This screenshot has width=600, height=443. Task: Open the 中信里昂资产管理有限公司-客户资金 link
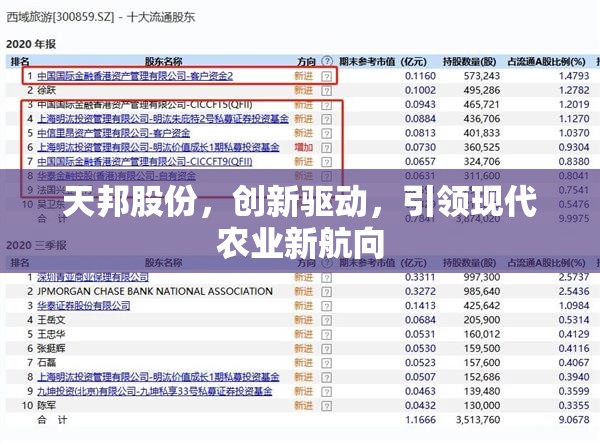pos(114,133)
